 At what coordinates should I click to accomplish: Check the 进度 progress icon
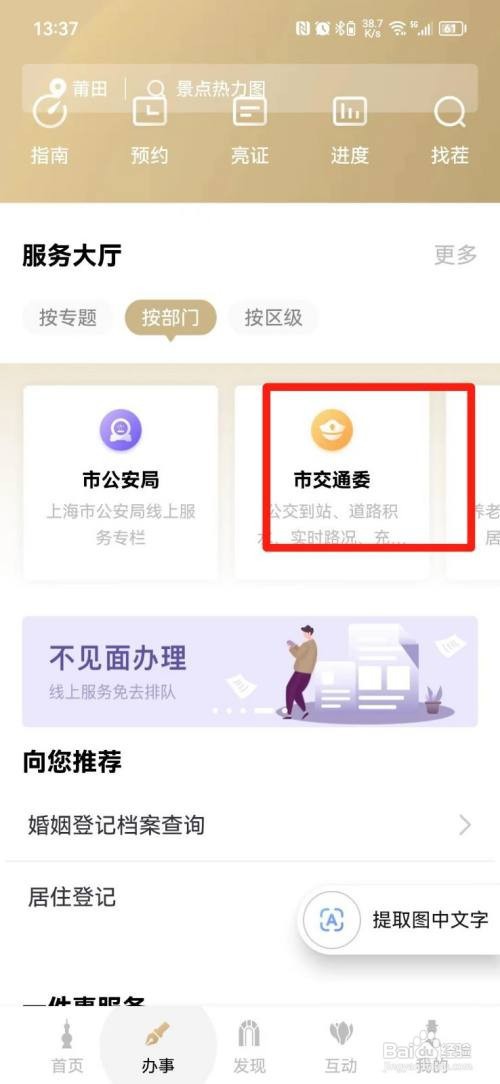point(349,111)
